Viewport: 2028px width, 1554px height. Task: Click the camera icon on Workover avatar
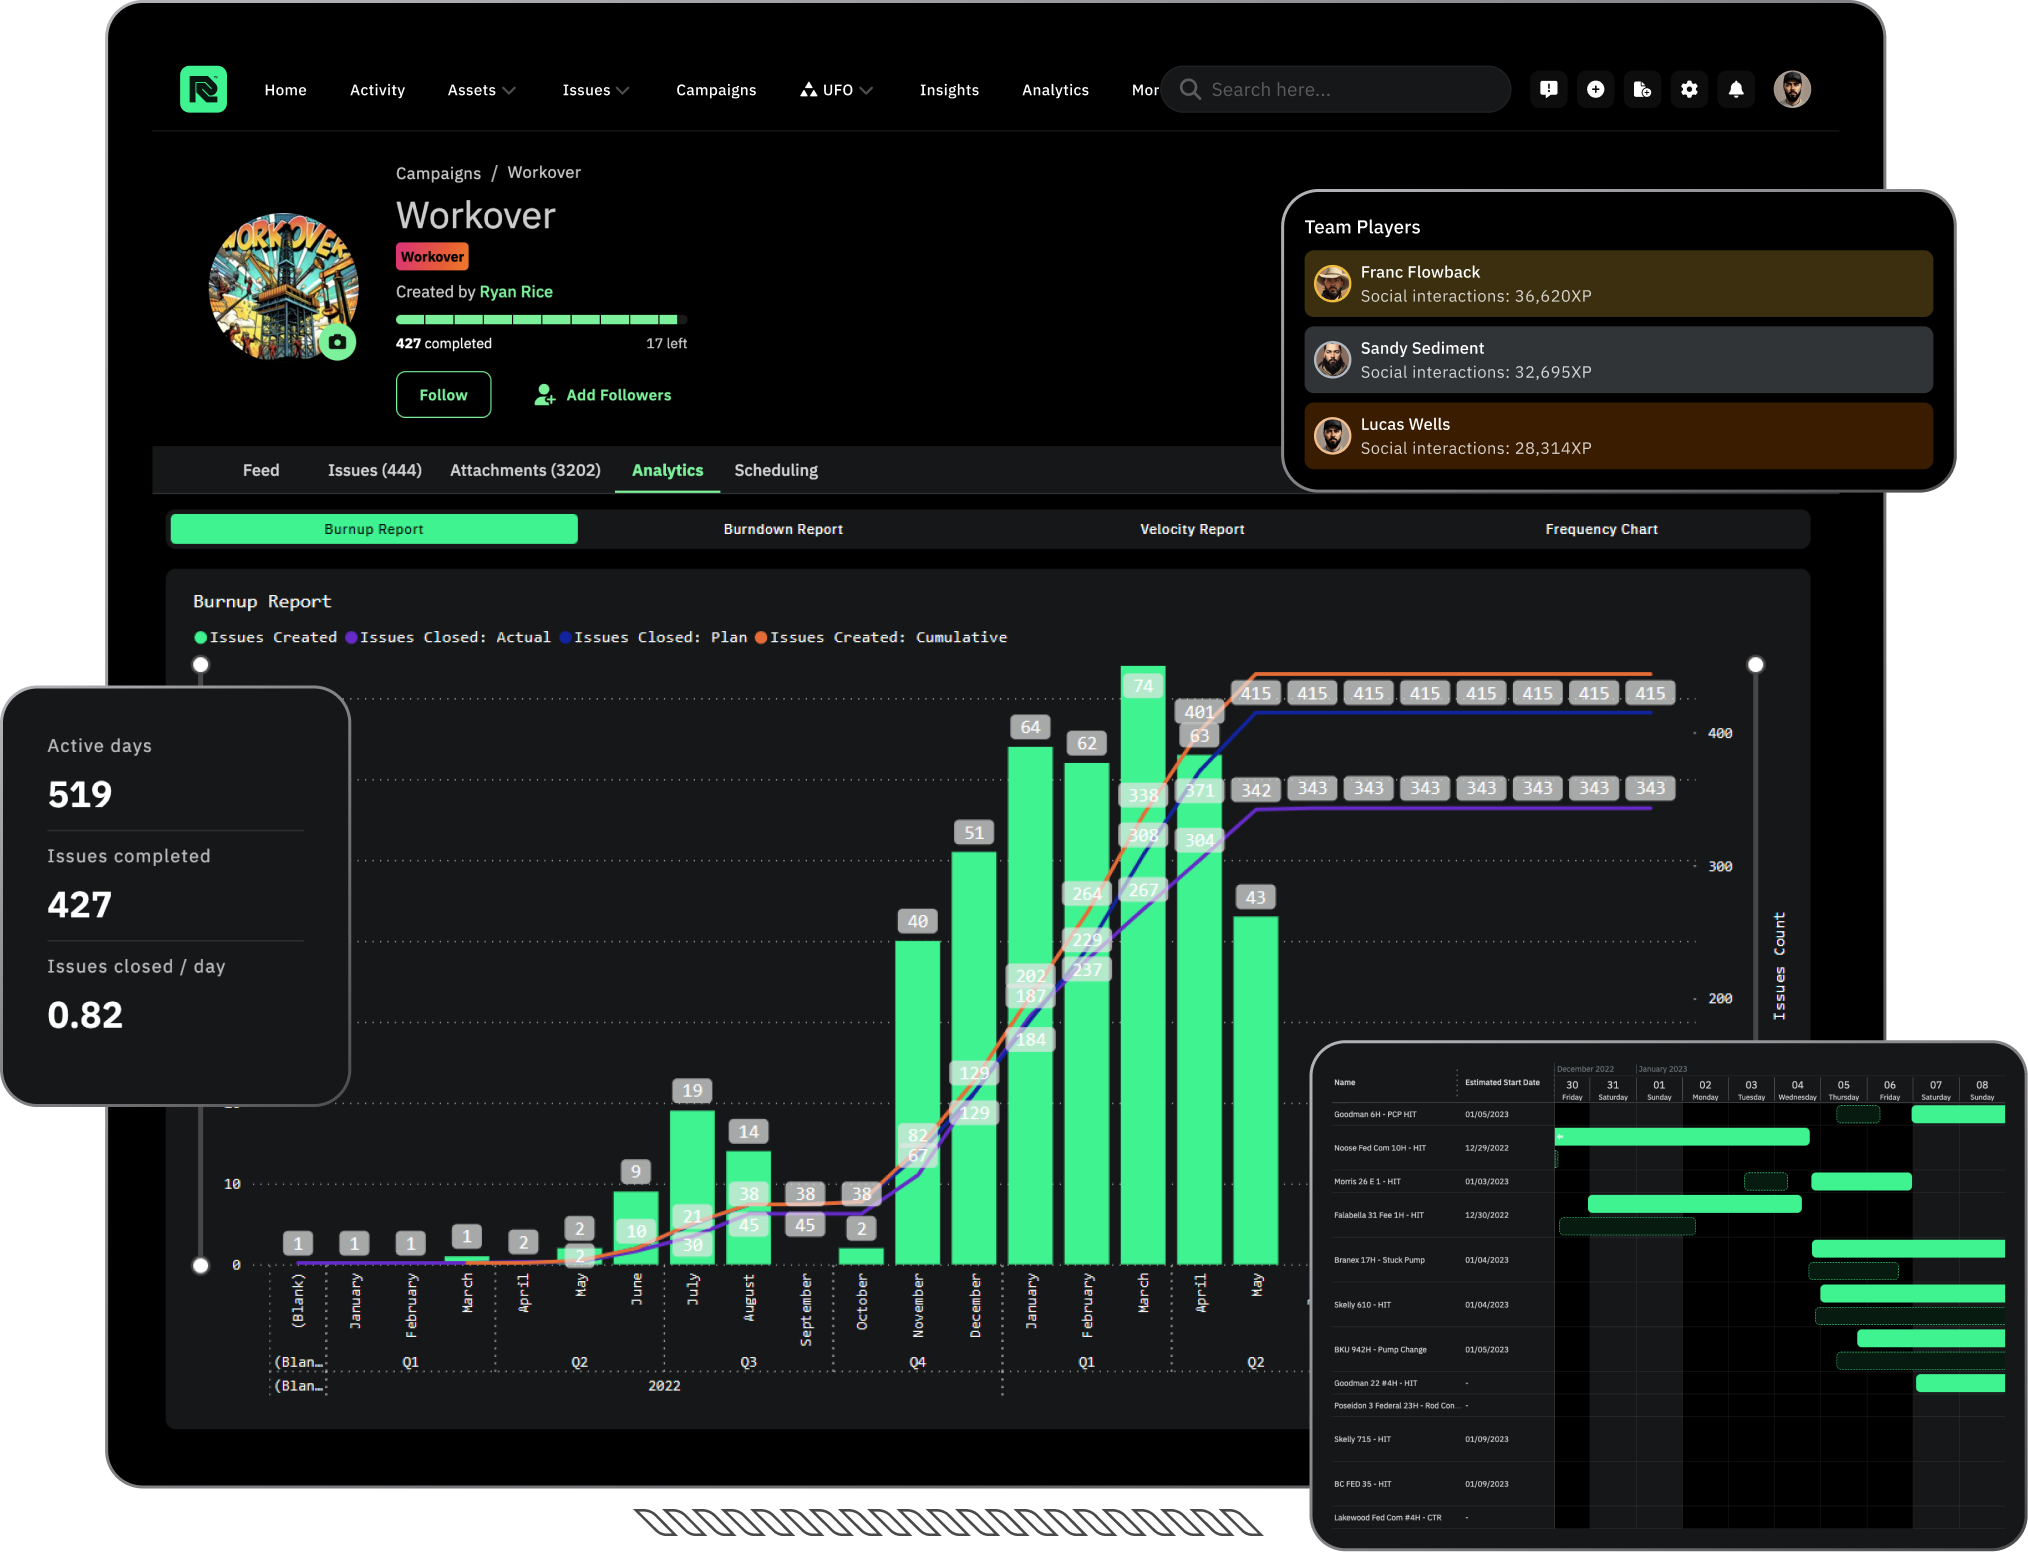tap(337, 342)
